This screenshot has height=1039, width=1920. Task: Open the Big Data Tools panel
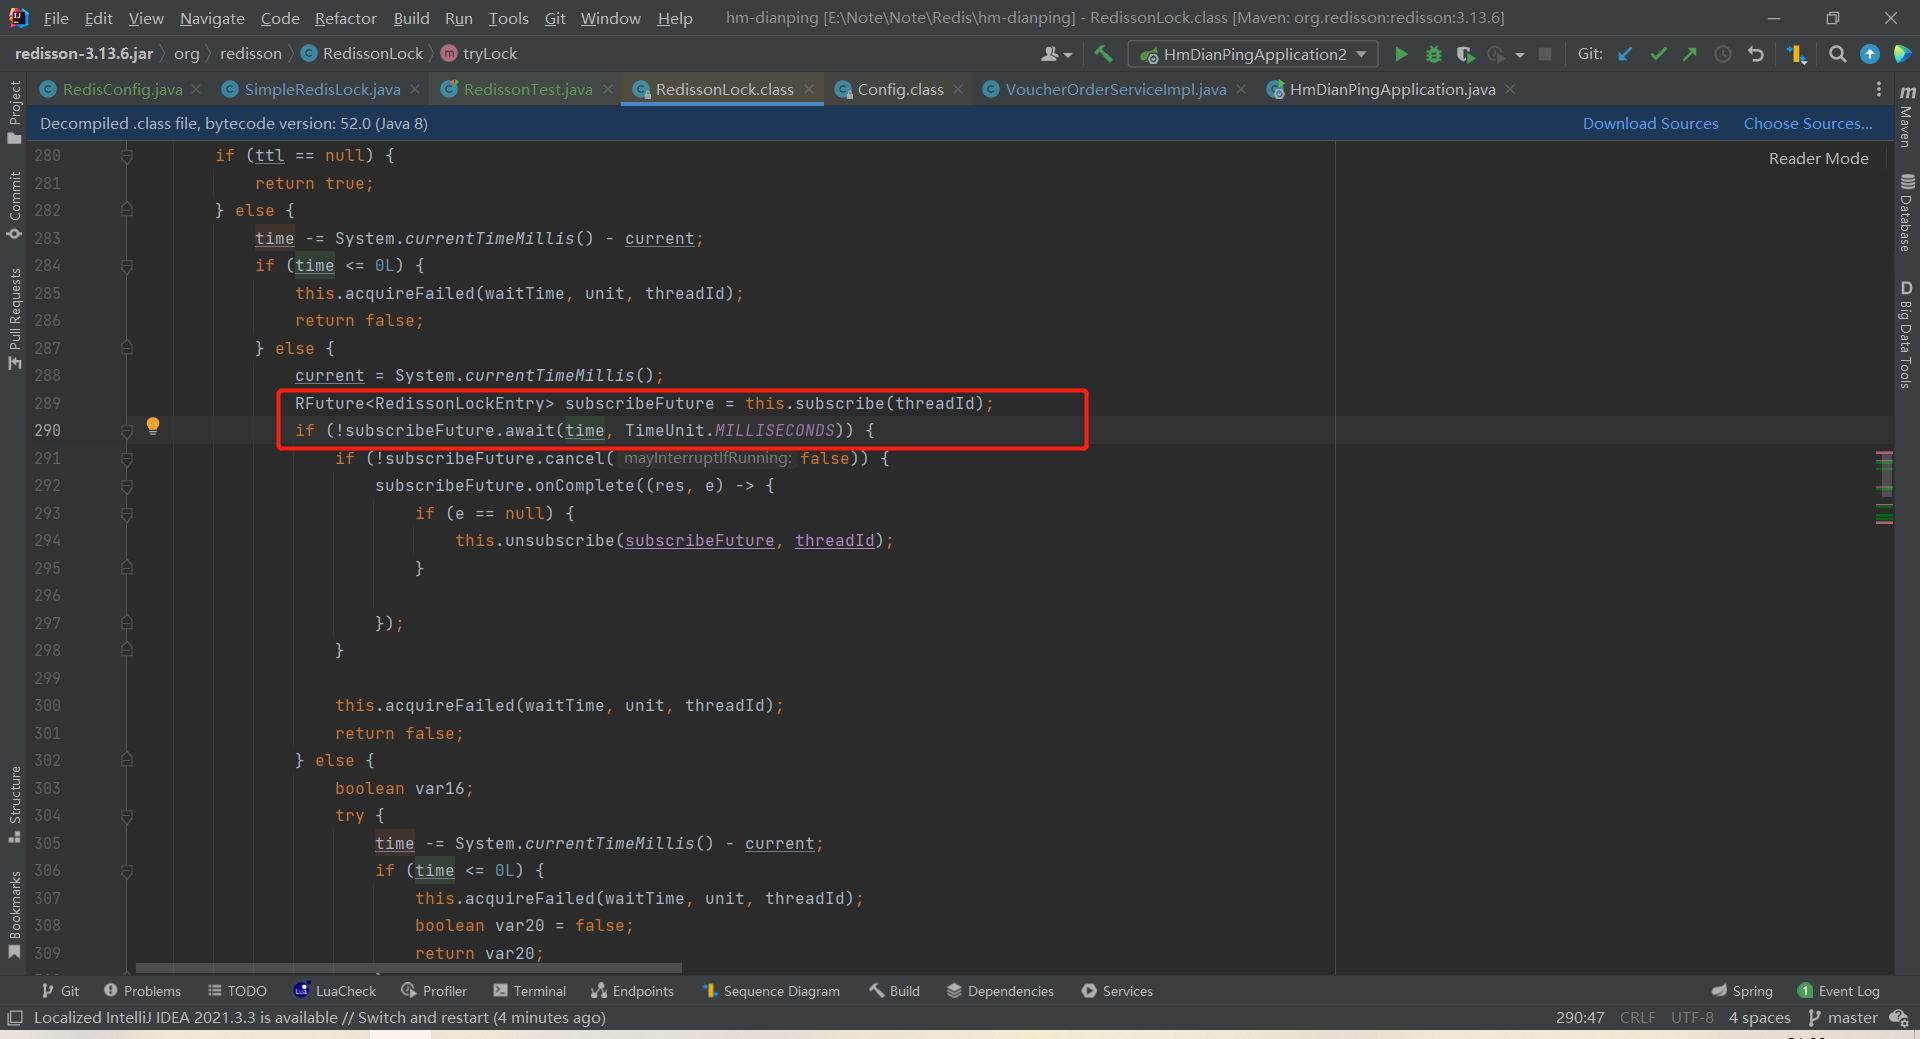[x=1907, y=334]
